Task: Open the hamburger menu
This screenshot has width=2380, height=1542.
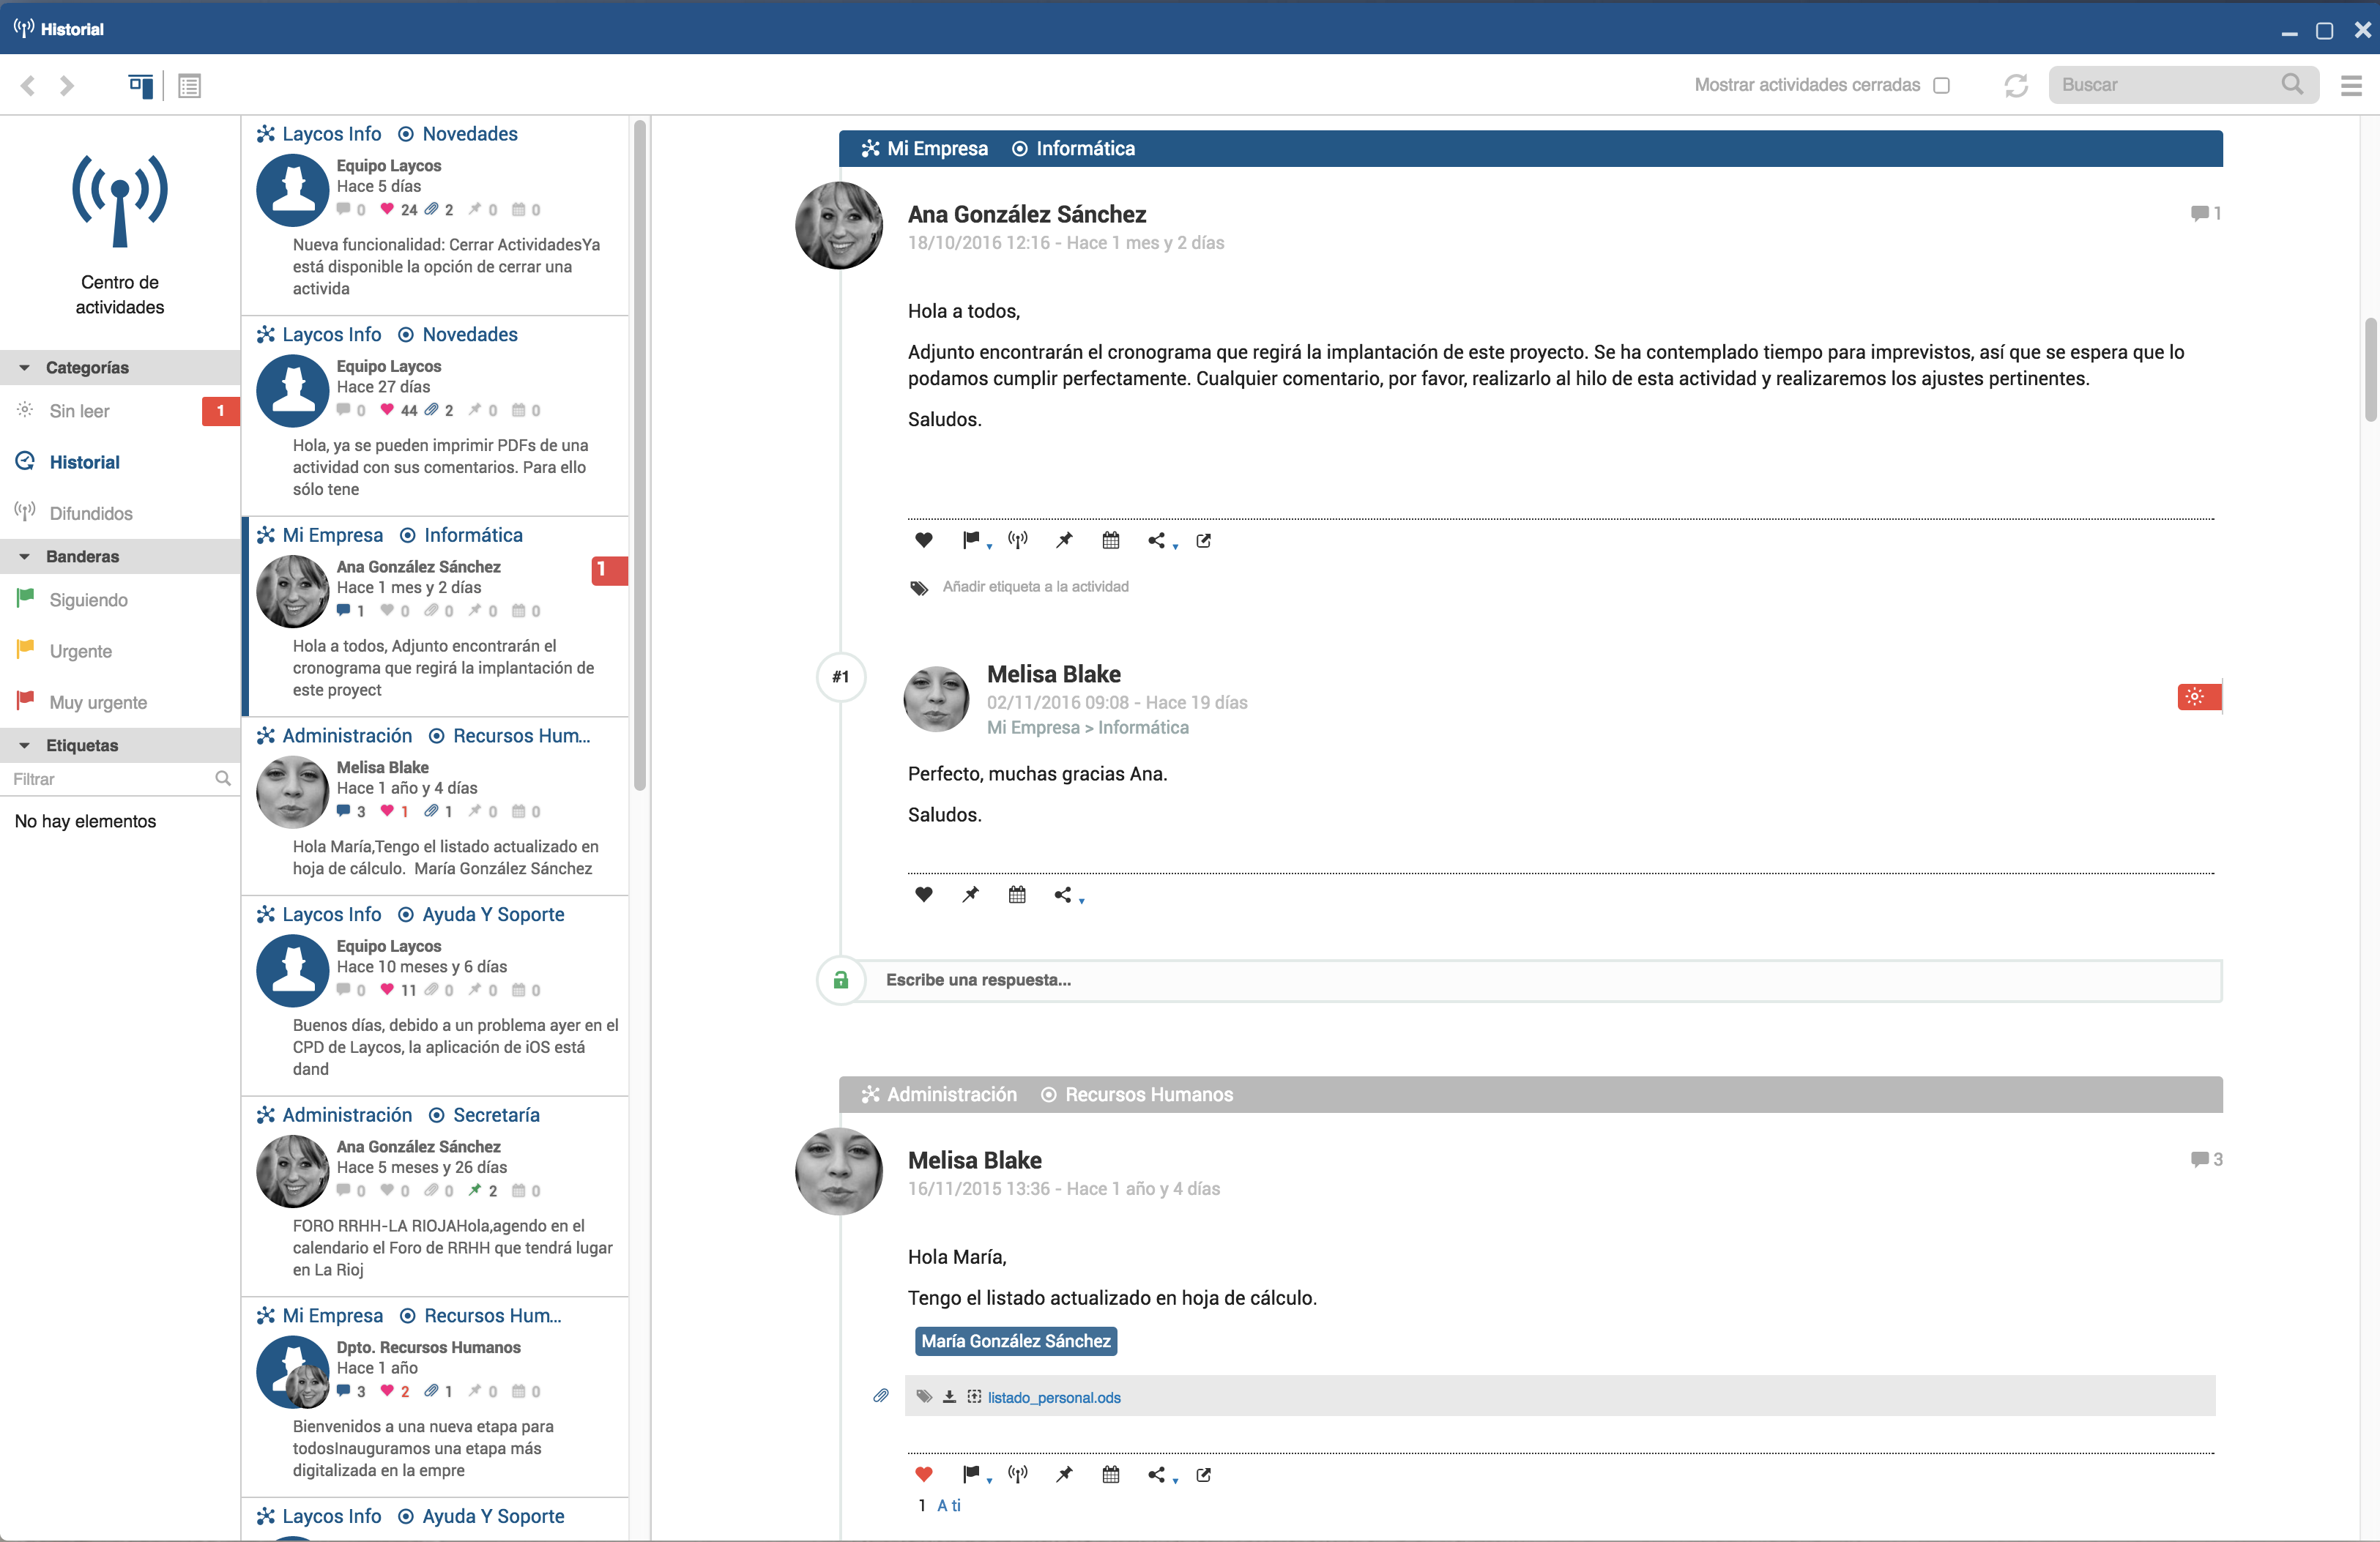Action: pyautogui.click(x=2351, y=86)
